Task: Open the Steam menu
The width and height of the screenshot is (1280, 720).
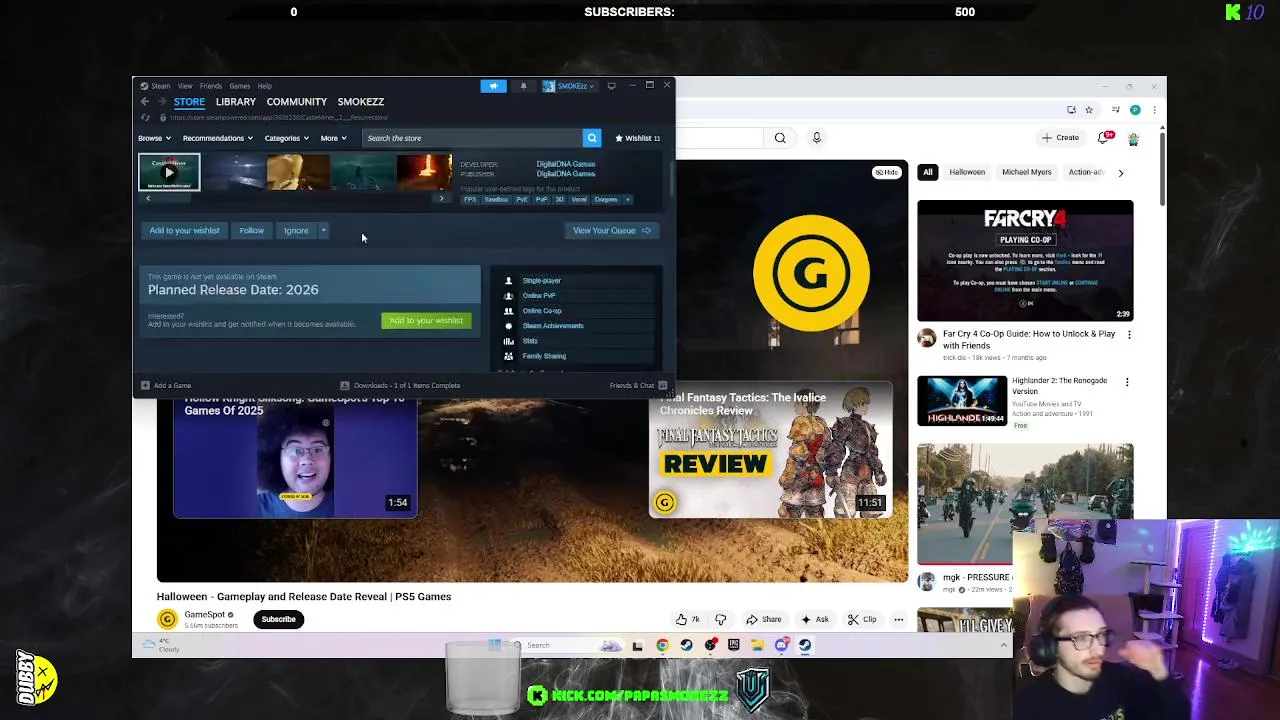Action: 156,86
